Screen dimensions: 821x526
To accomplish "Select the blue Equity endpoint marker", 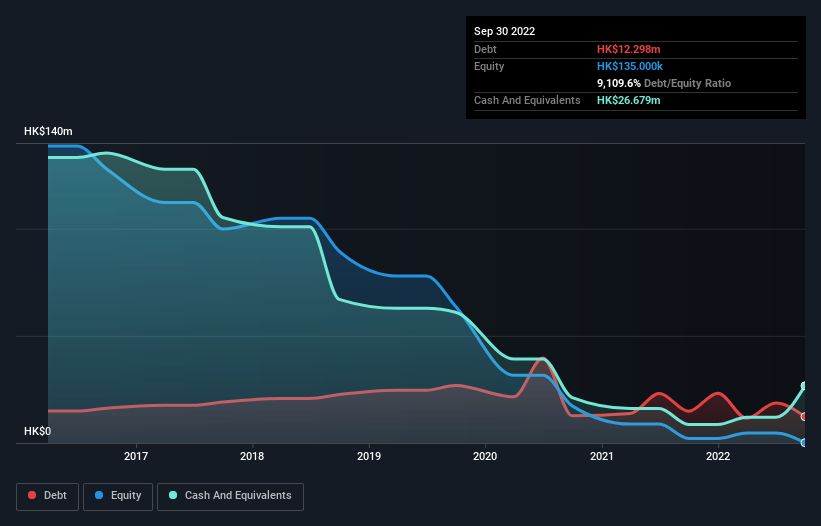I will 804,443.
